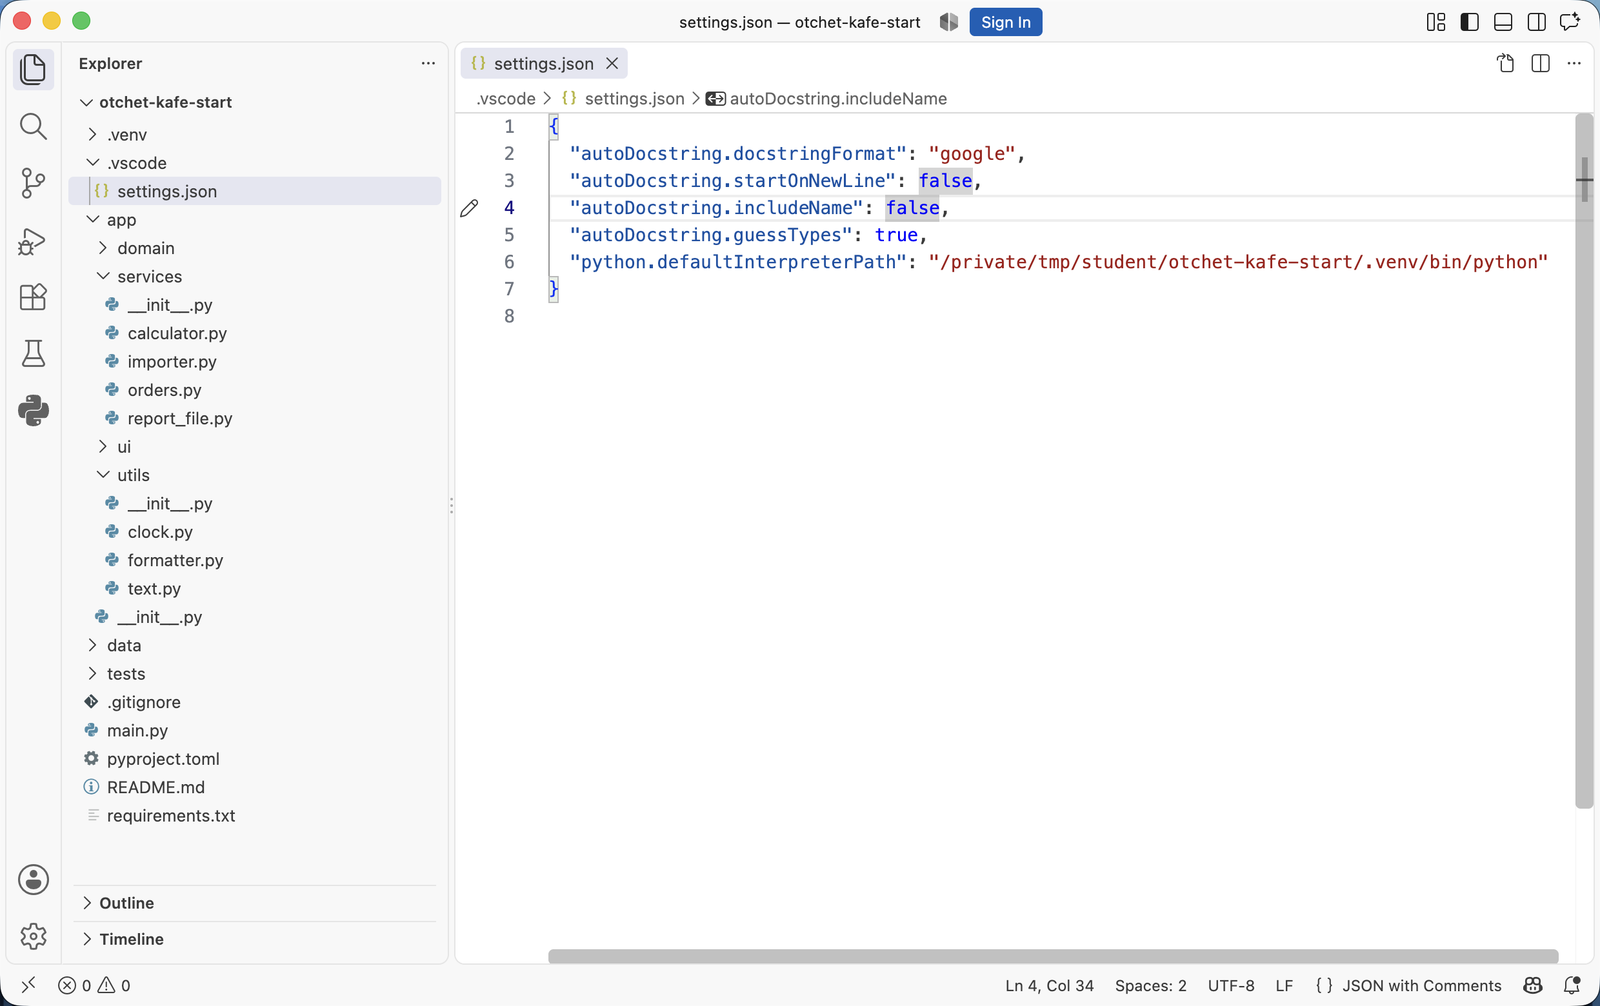This screenshot has height=1006, width=1600.
Task: Open notifications bell in status bar
Action: pyautogui.click(x=1571, y=985)
